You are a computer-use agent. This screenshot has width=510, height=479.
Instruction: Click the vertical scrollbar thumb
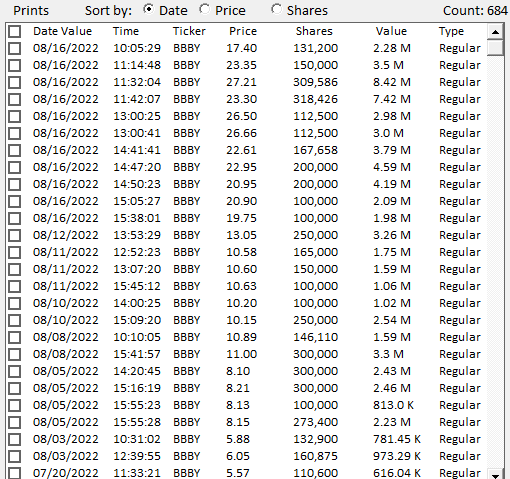click(x=495, y=48)
